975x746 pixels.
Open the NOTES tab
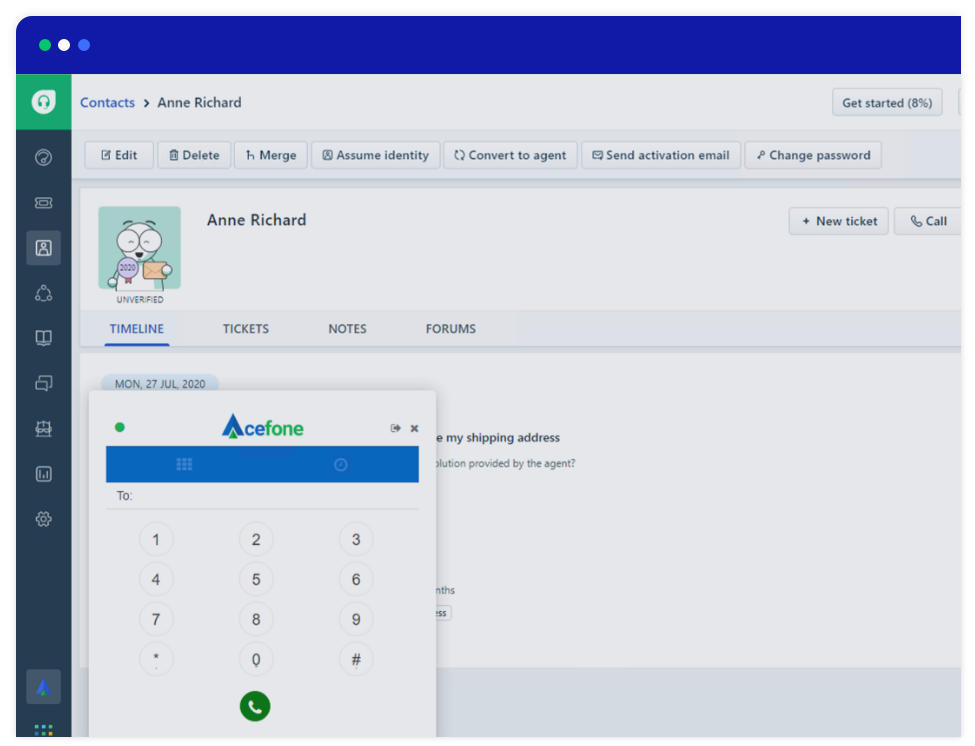(348, 328)
